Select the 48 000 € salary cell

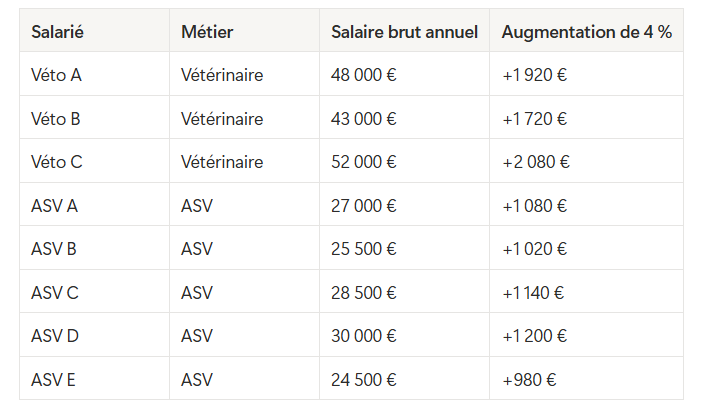click(x=404, y=74)
